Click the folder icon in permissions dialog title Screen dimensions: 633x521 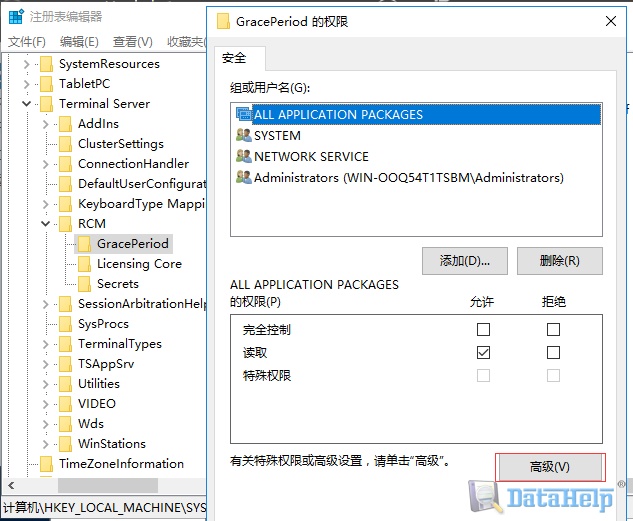(x=223, y=21)
